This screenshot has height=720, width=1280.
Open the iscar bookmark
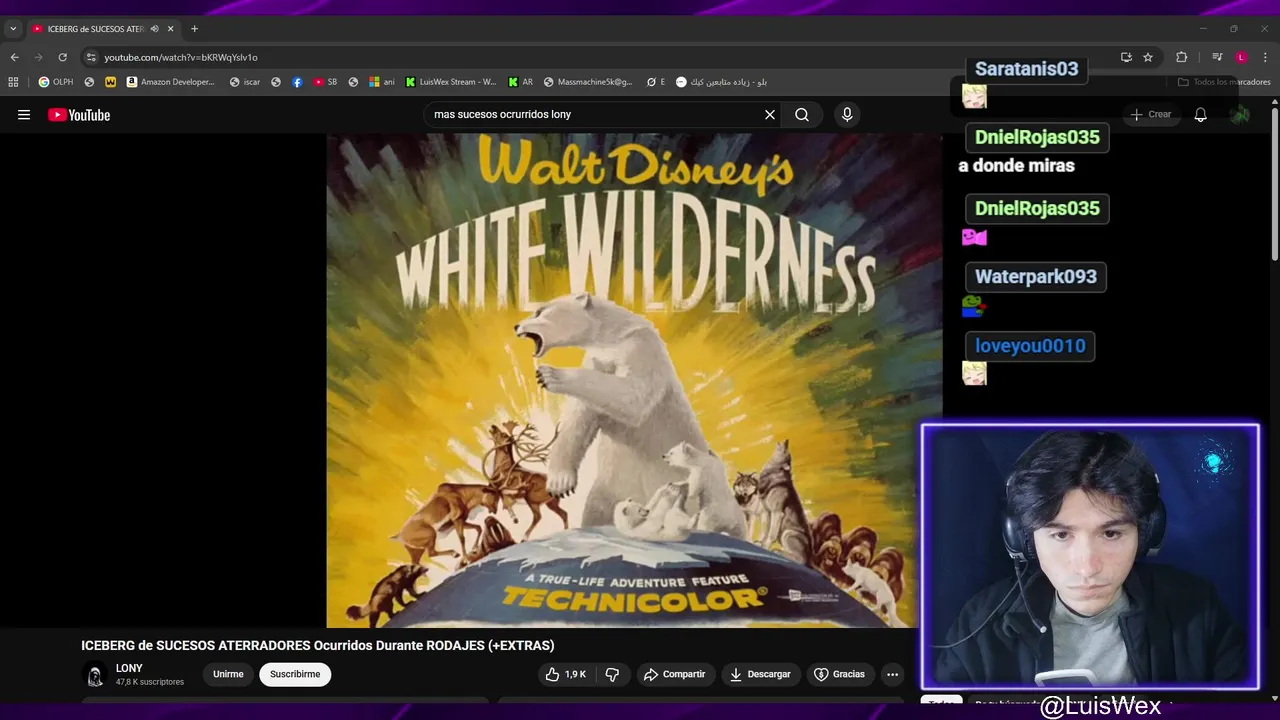[245, 82]
